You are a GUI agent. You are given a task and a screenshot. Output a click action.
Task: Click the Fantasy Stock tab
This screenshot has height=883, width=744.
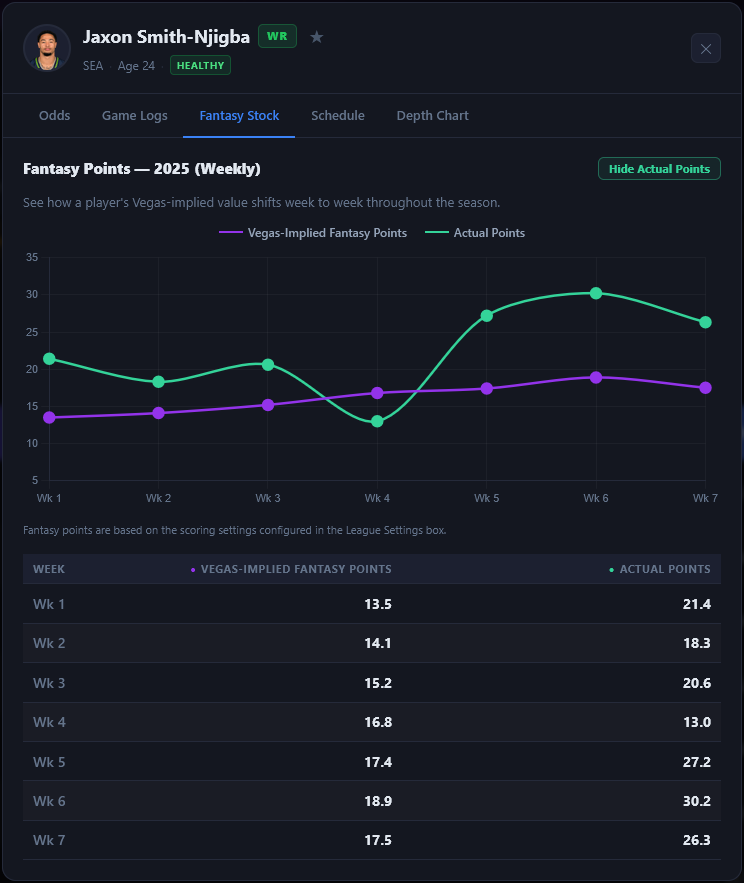click(239, 115)
